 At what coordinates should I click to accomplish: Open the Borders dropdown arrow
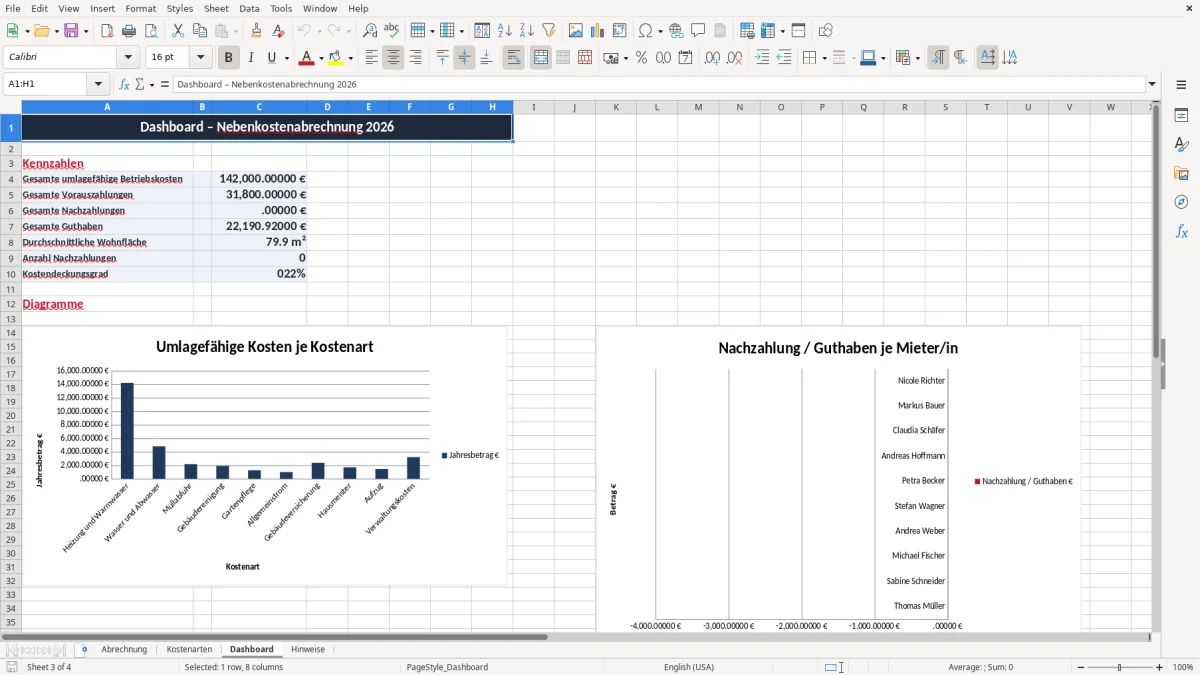(x=824, y=58)
